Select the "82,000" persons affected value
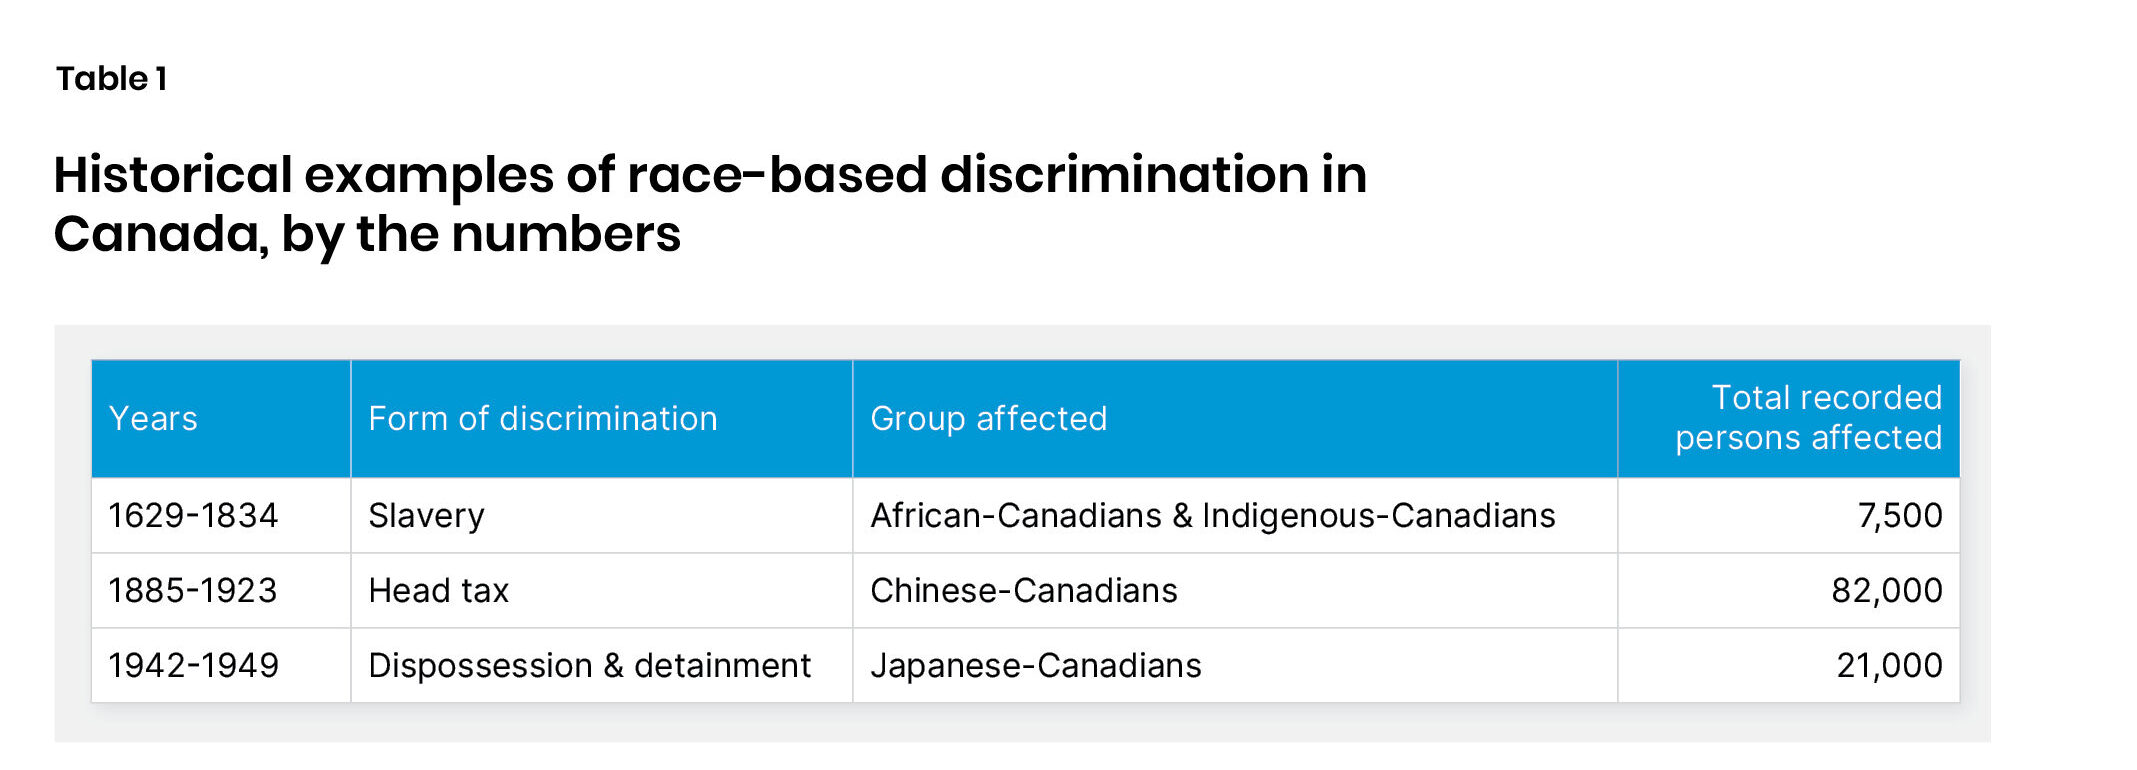 [1887, 591]
